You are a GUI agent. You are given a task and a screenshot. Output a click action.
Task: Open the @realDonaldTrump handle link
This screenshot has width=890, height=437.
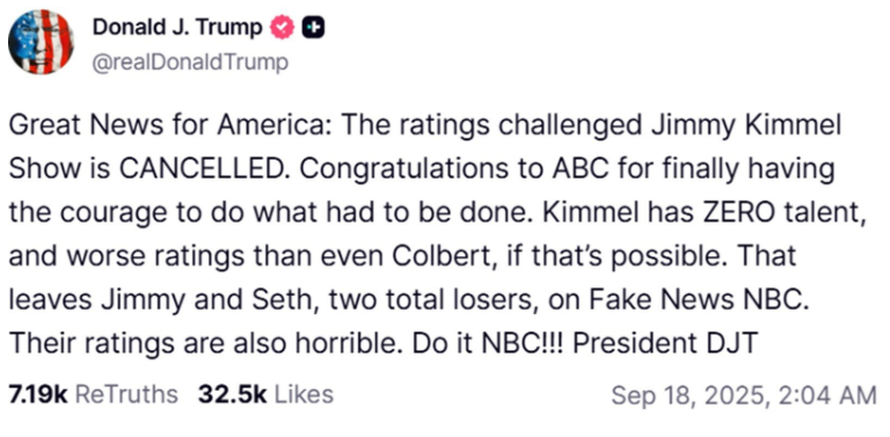pos(190,62)
